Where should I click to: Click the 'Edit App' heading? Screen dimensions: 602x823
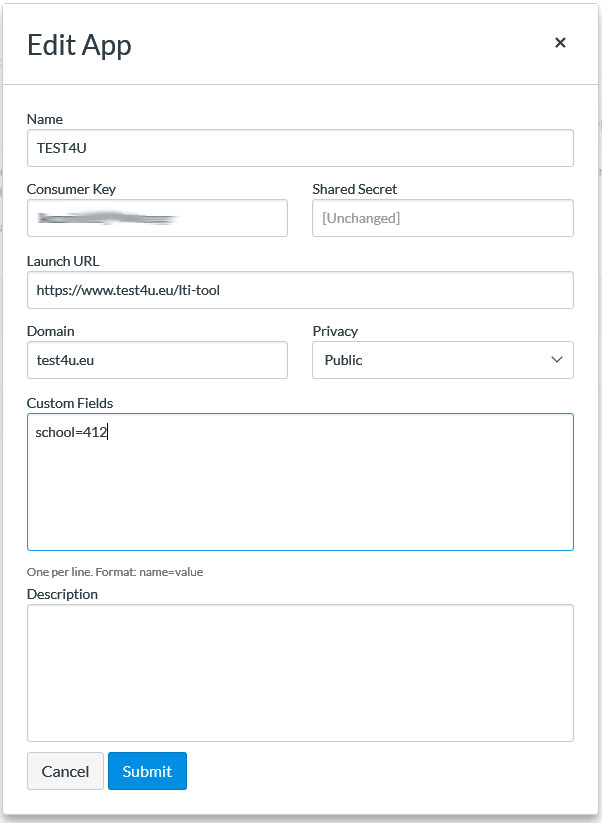point(79,46)
